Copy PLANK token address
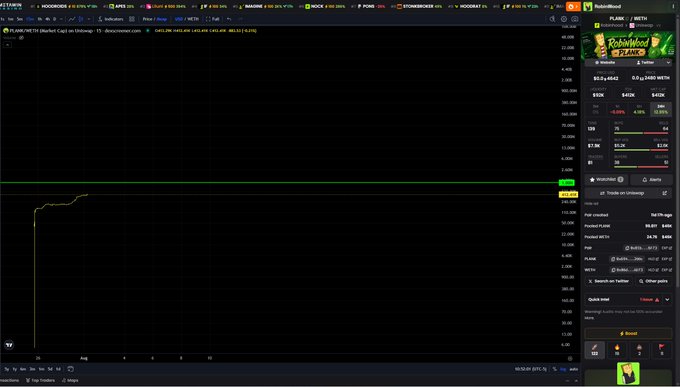680x387 pixels. click(x=627, y=259)
